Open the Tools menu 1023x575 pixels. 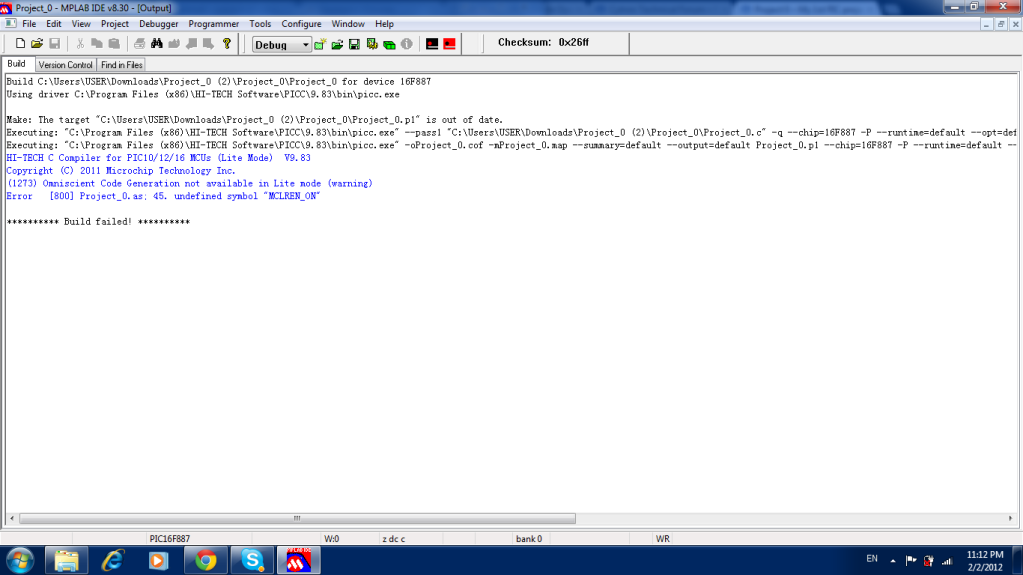click(260, 23)
